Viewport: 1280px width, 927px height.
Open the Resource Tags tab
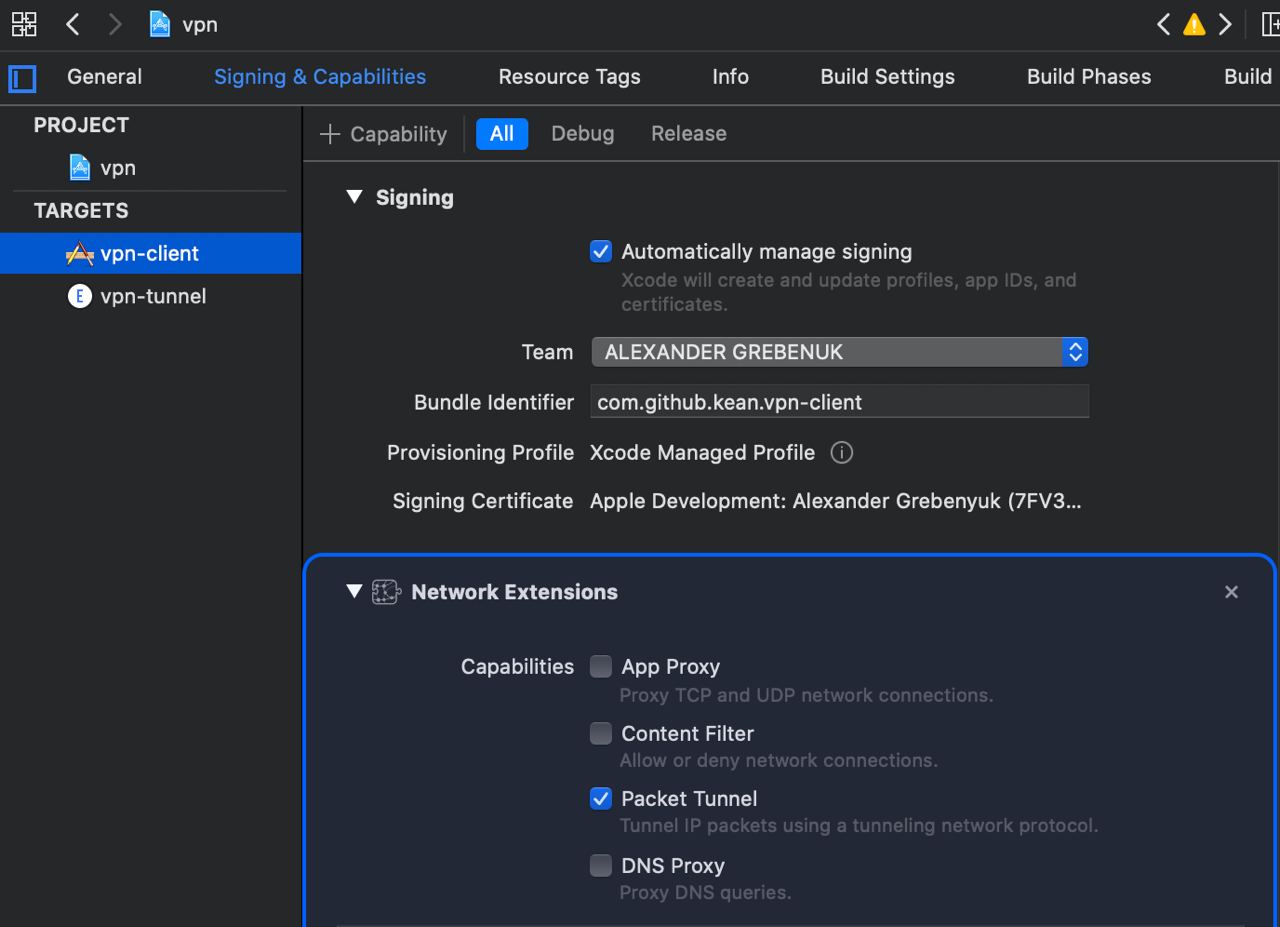click(x=569, y=77)
